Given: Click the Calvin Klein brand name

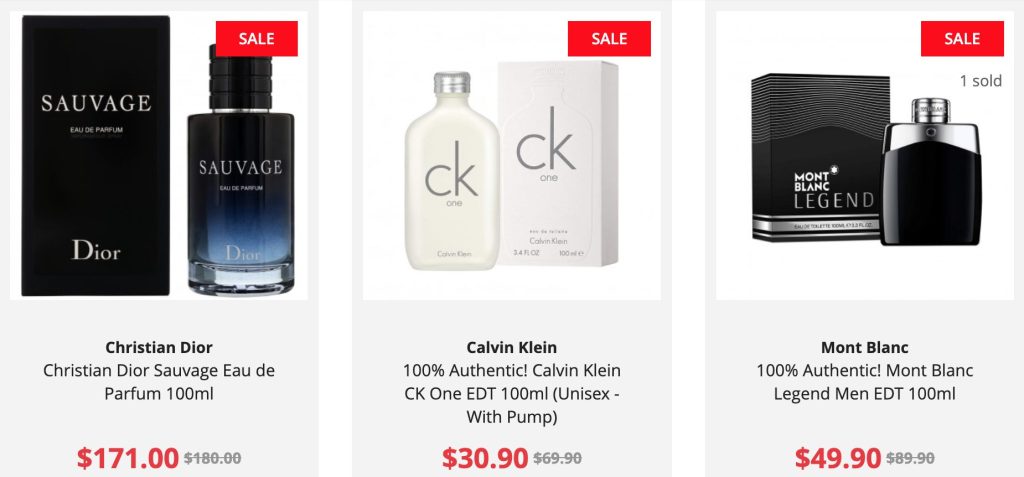Looking at the screenshot, I should (x=511, y=347).
